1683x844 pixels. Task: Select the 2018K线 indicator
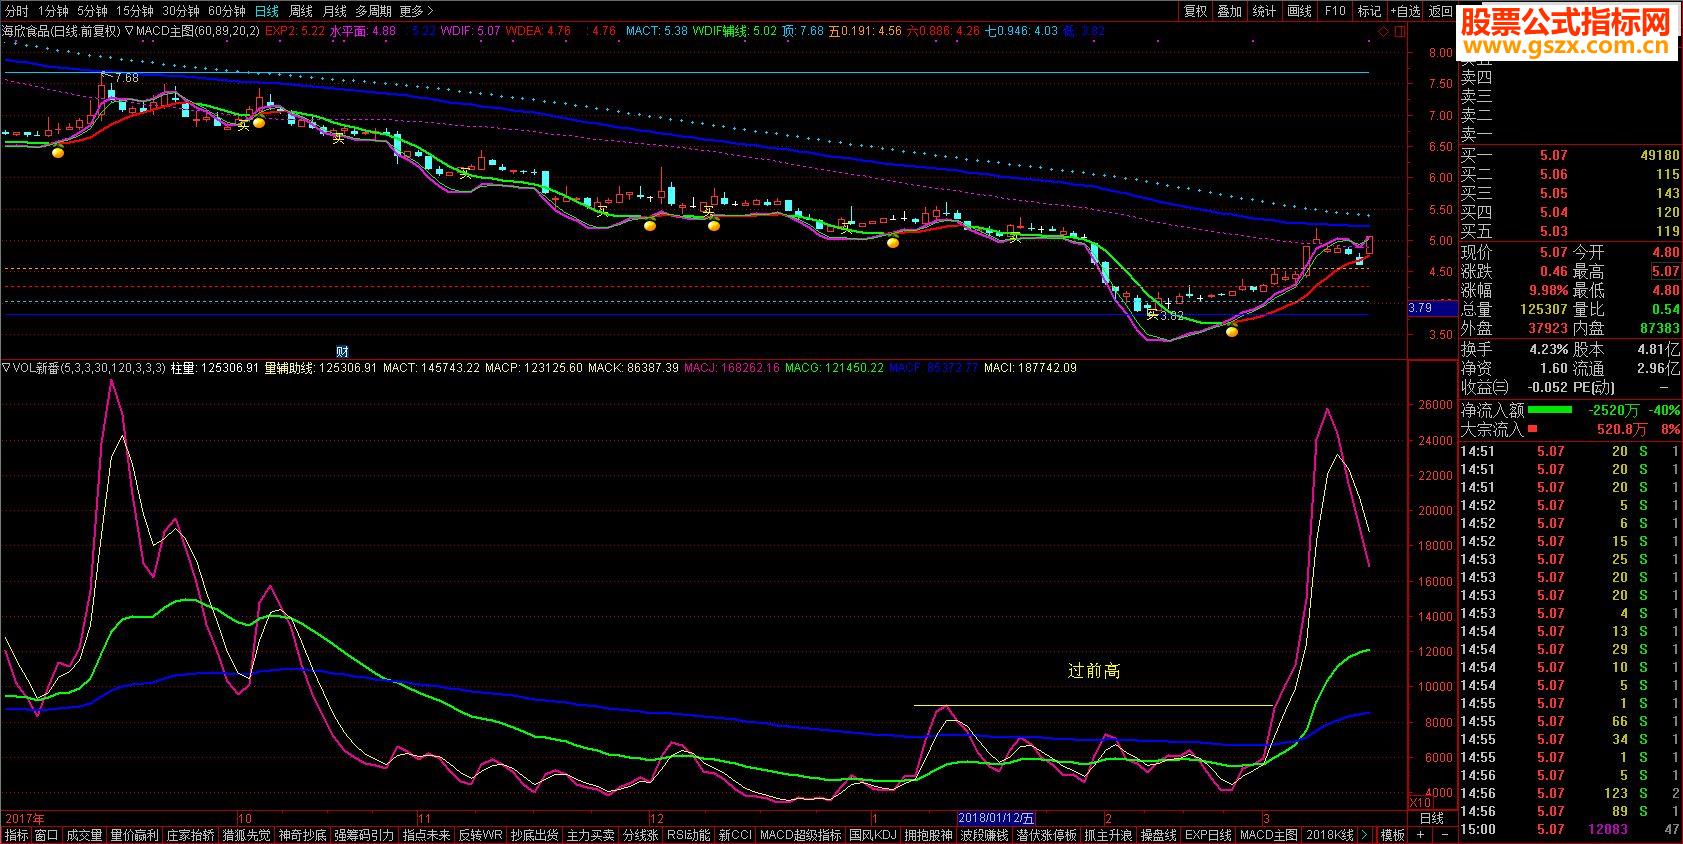(x=1330, y=835)
